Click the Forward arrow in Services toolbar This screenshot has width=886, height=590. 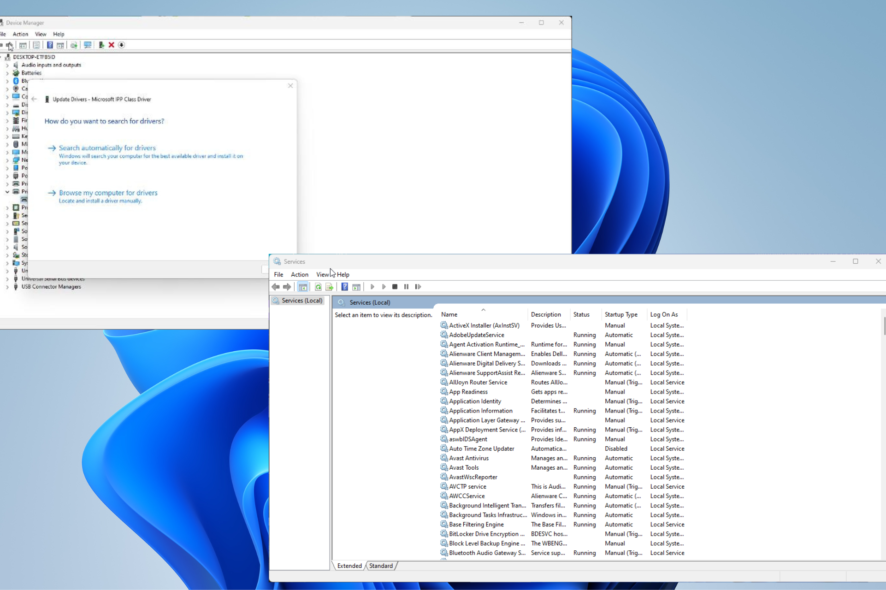[x=287, y=287]
